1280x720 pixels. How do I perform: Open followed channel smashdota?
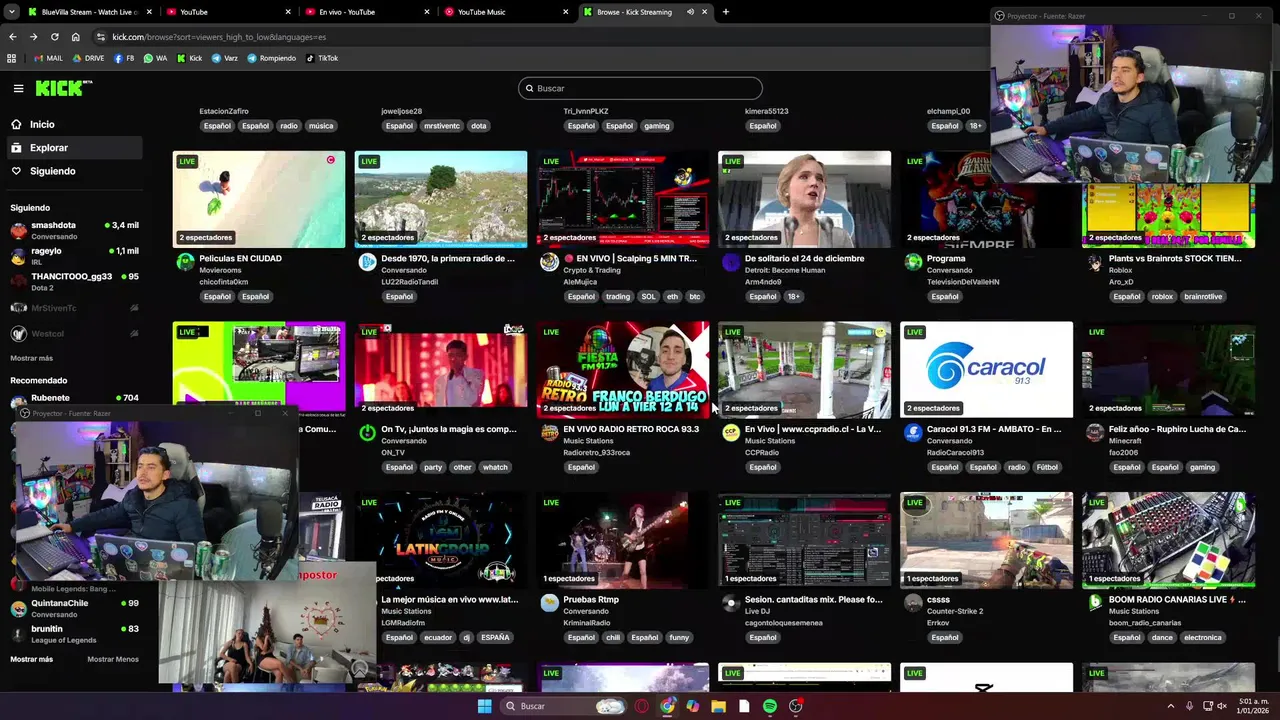[74, 230]
